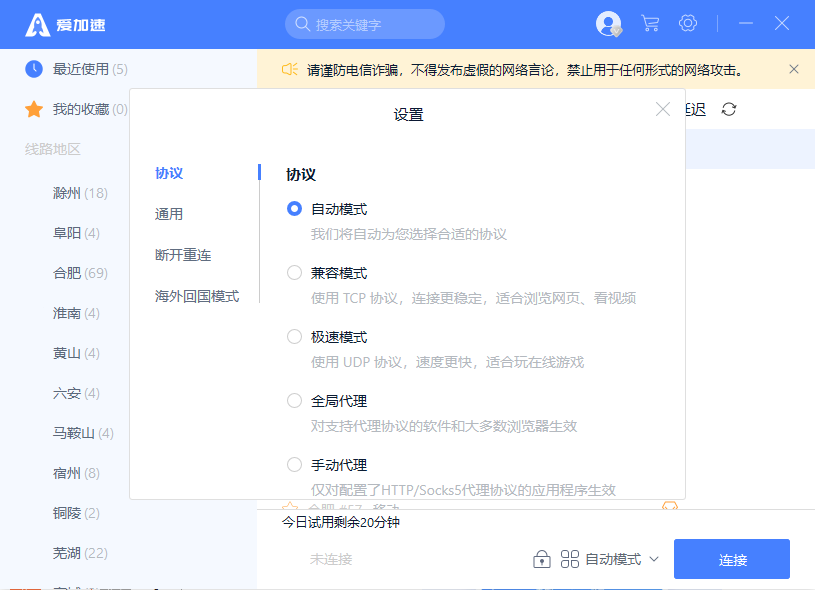Screen dimensions: 815x590
Task: Open the 自动模式 dropdown
Action: coord(624,559)
